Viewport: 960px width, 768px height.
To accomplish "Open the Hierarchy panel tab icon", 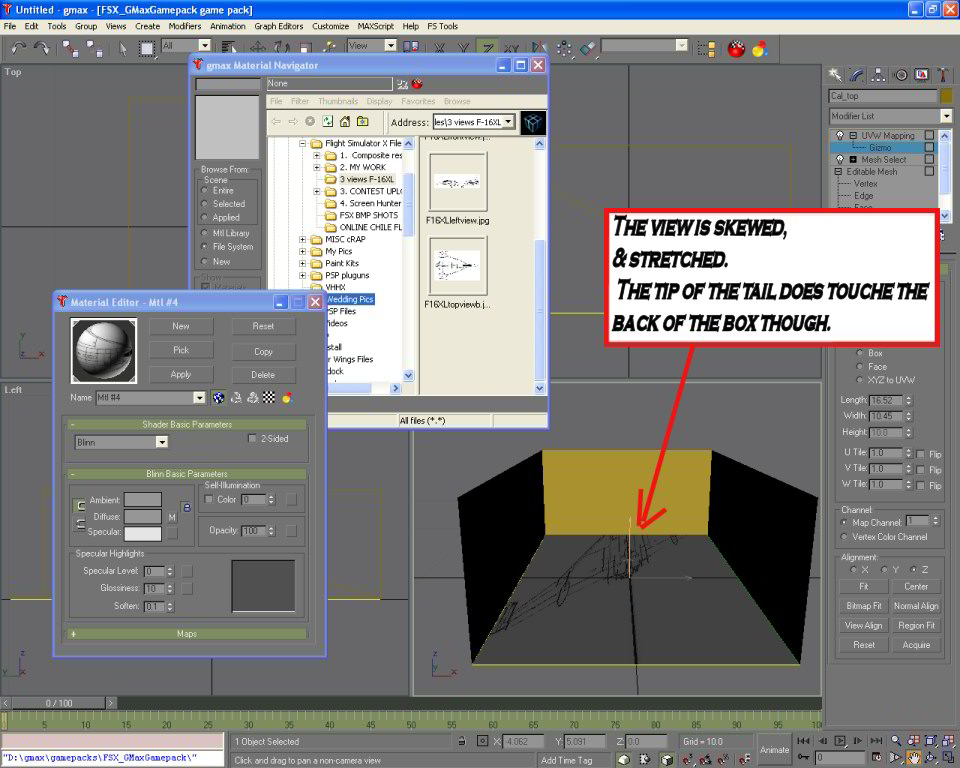I will [x=877, y=74].
